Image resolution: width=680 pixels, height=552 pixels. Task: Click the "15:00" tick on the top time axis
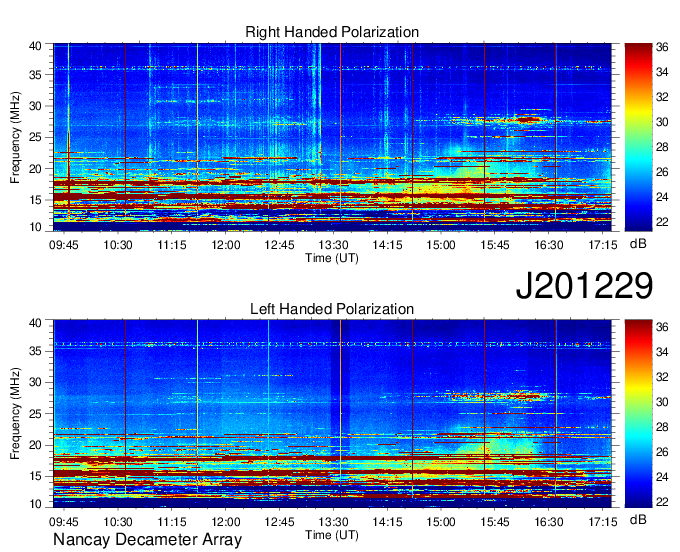click(x=441, y=245)
